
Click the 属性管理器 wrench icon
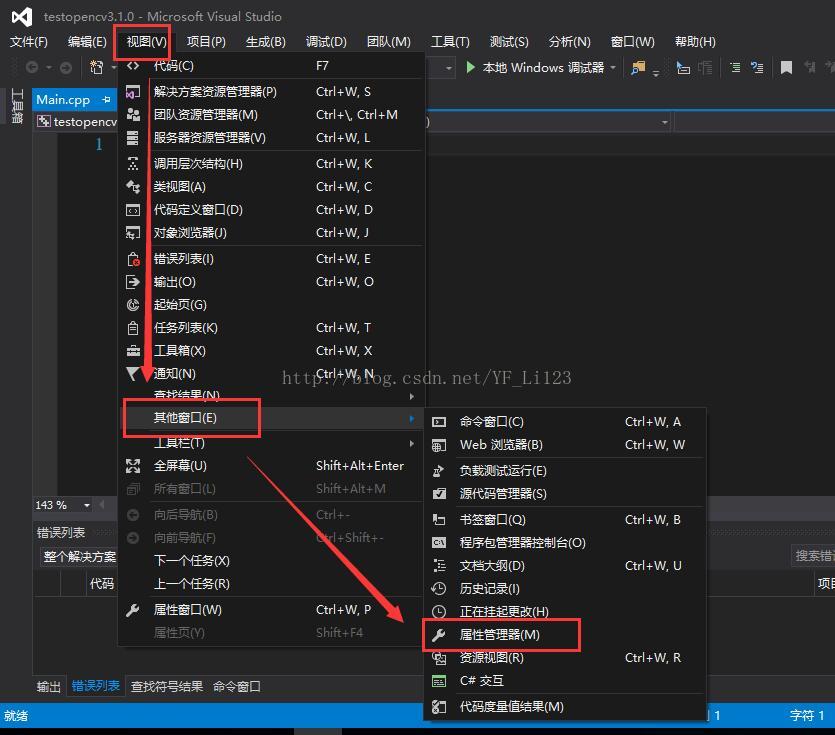(439, 635)
